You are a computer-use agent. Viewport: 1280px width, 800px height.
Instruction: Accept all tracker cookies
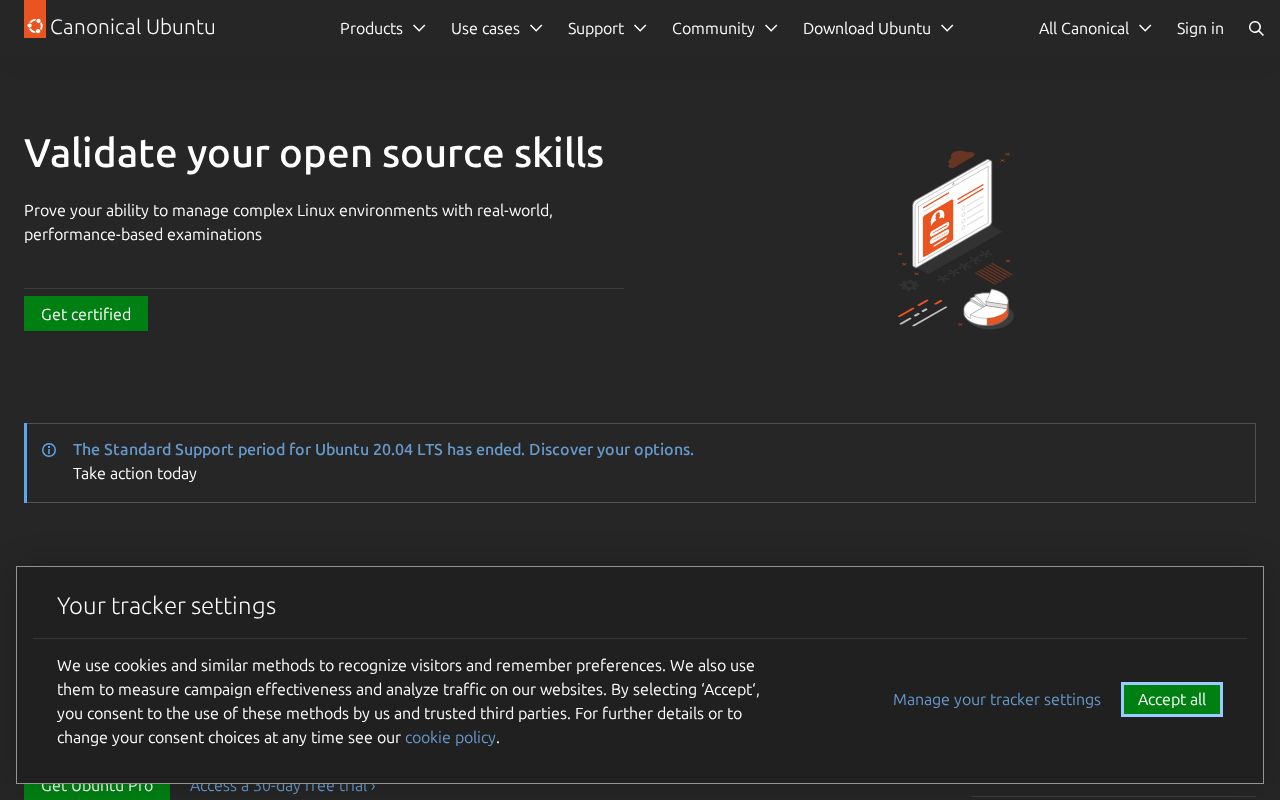[x=1171, y=699]
